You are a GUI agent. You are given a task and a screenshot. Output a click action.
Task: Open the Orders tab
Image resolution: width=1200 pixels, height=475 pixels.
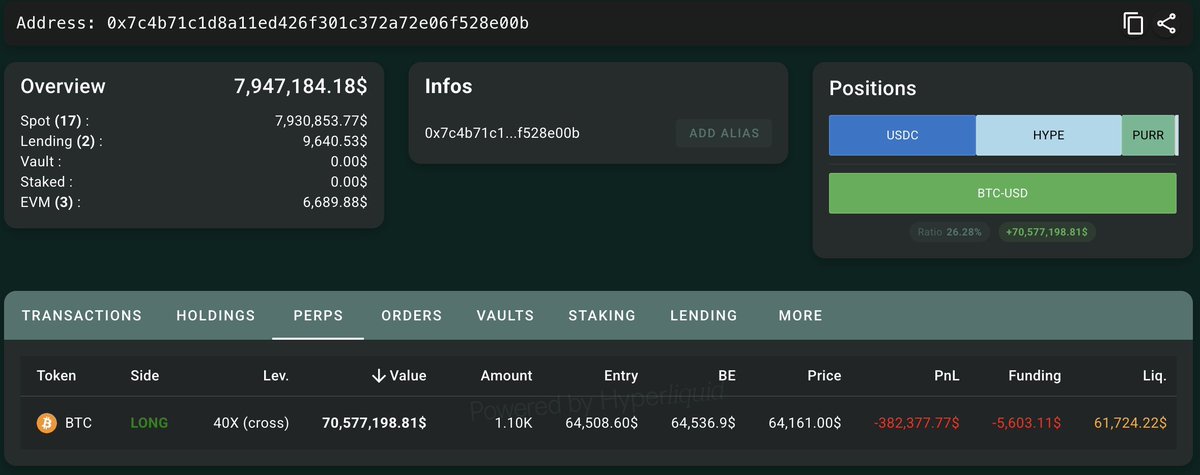pyautogui.click(x=412, y=315)
